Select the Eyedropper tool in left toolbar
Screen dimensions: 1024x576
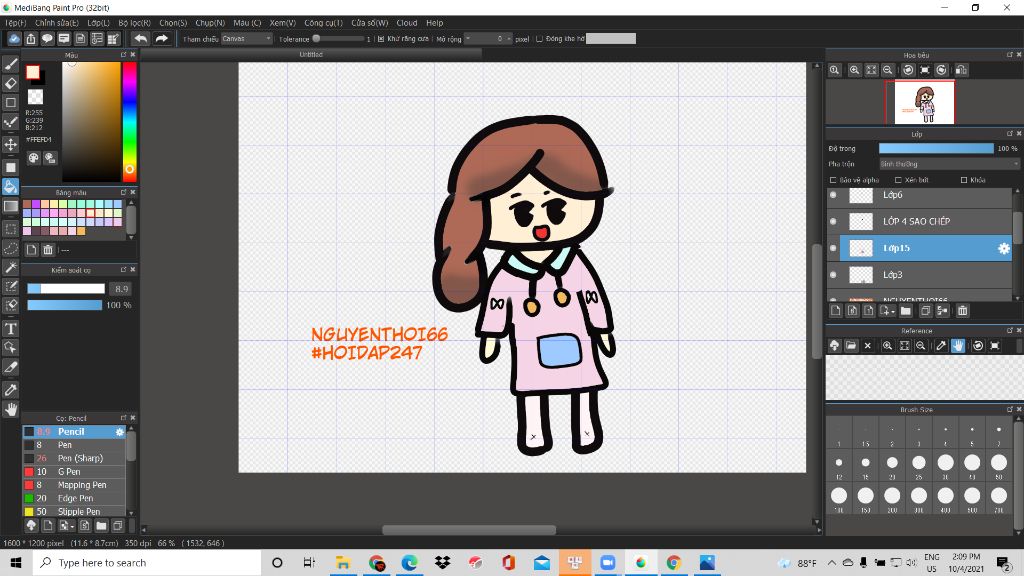point(10,390)
